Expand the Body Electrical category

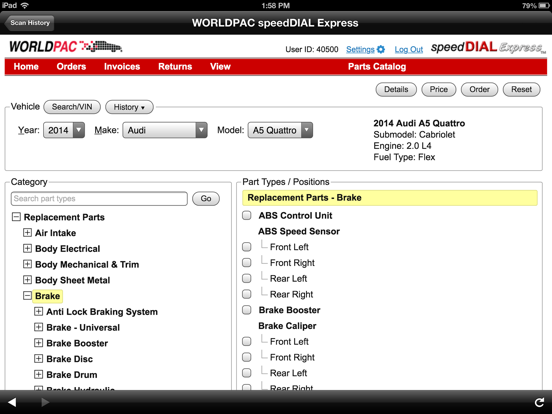pos(27,249)
